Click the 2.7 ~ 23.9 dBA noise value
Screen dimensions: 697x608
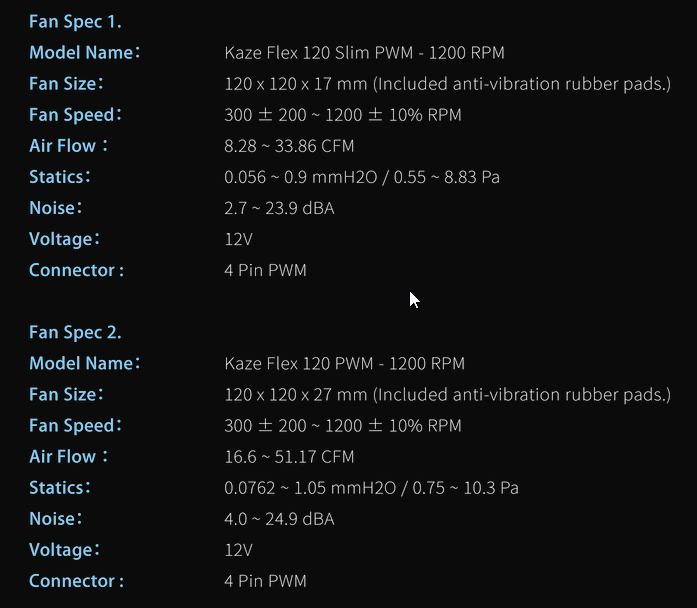pos(279,208)
